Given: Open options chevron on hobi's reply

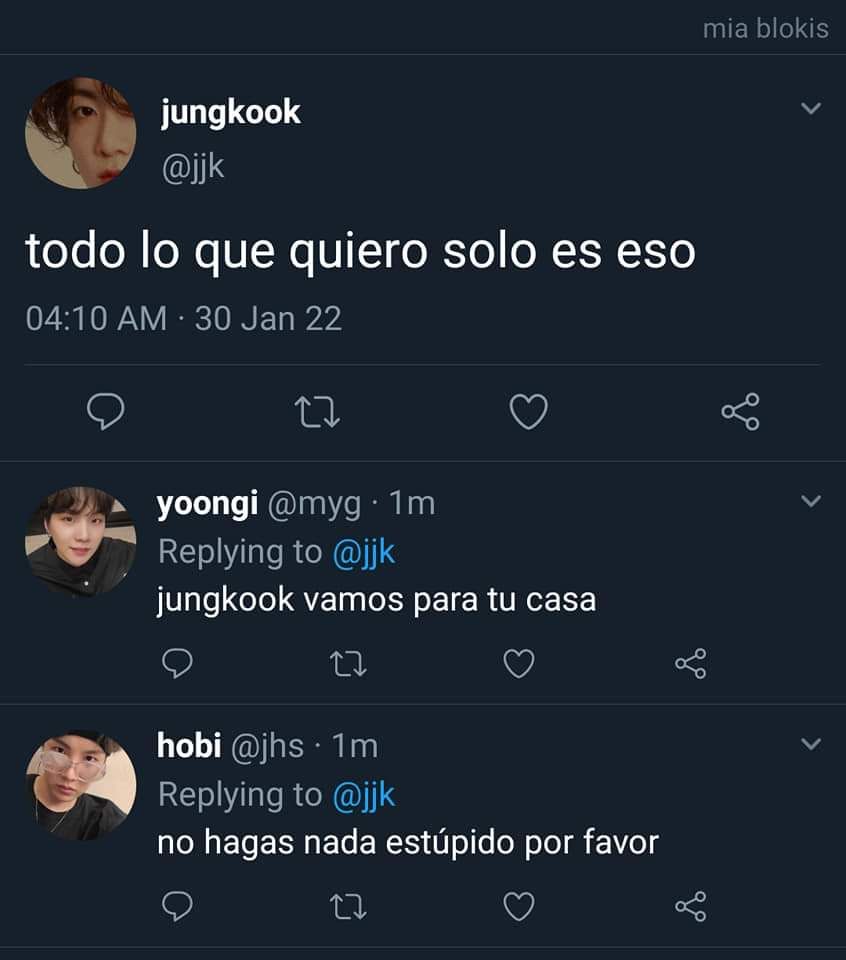Looking at the screenshot, I should [811, 744].
